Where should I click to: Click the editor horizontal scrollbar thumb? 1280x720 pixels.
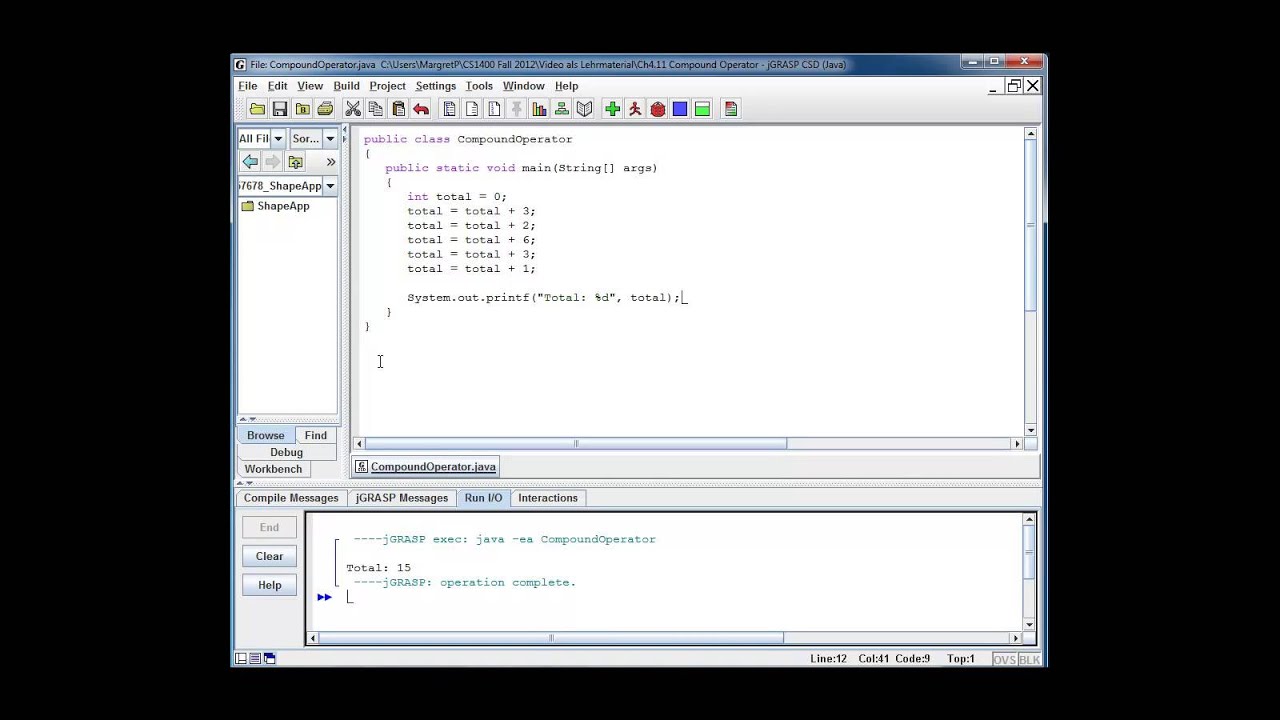576,444
